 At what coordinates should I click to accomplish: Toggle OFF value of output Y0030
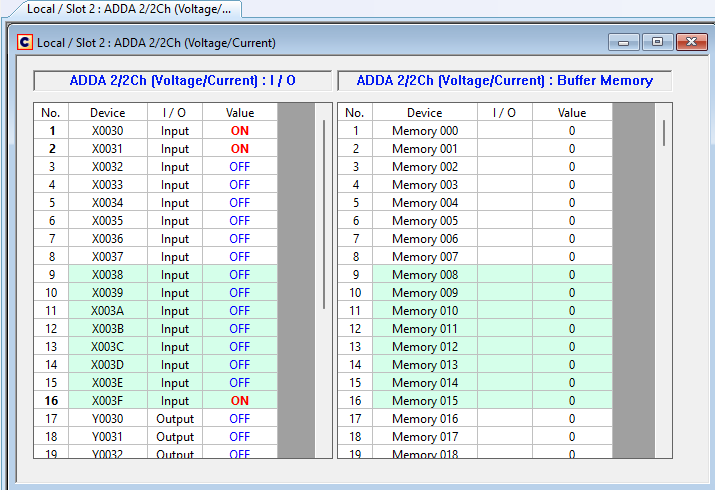click(x=239, y=419)
